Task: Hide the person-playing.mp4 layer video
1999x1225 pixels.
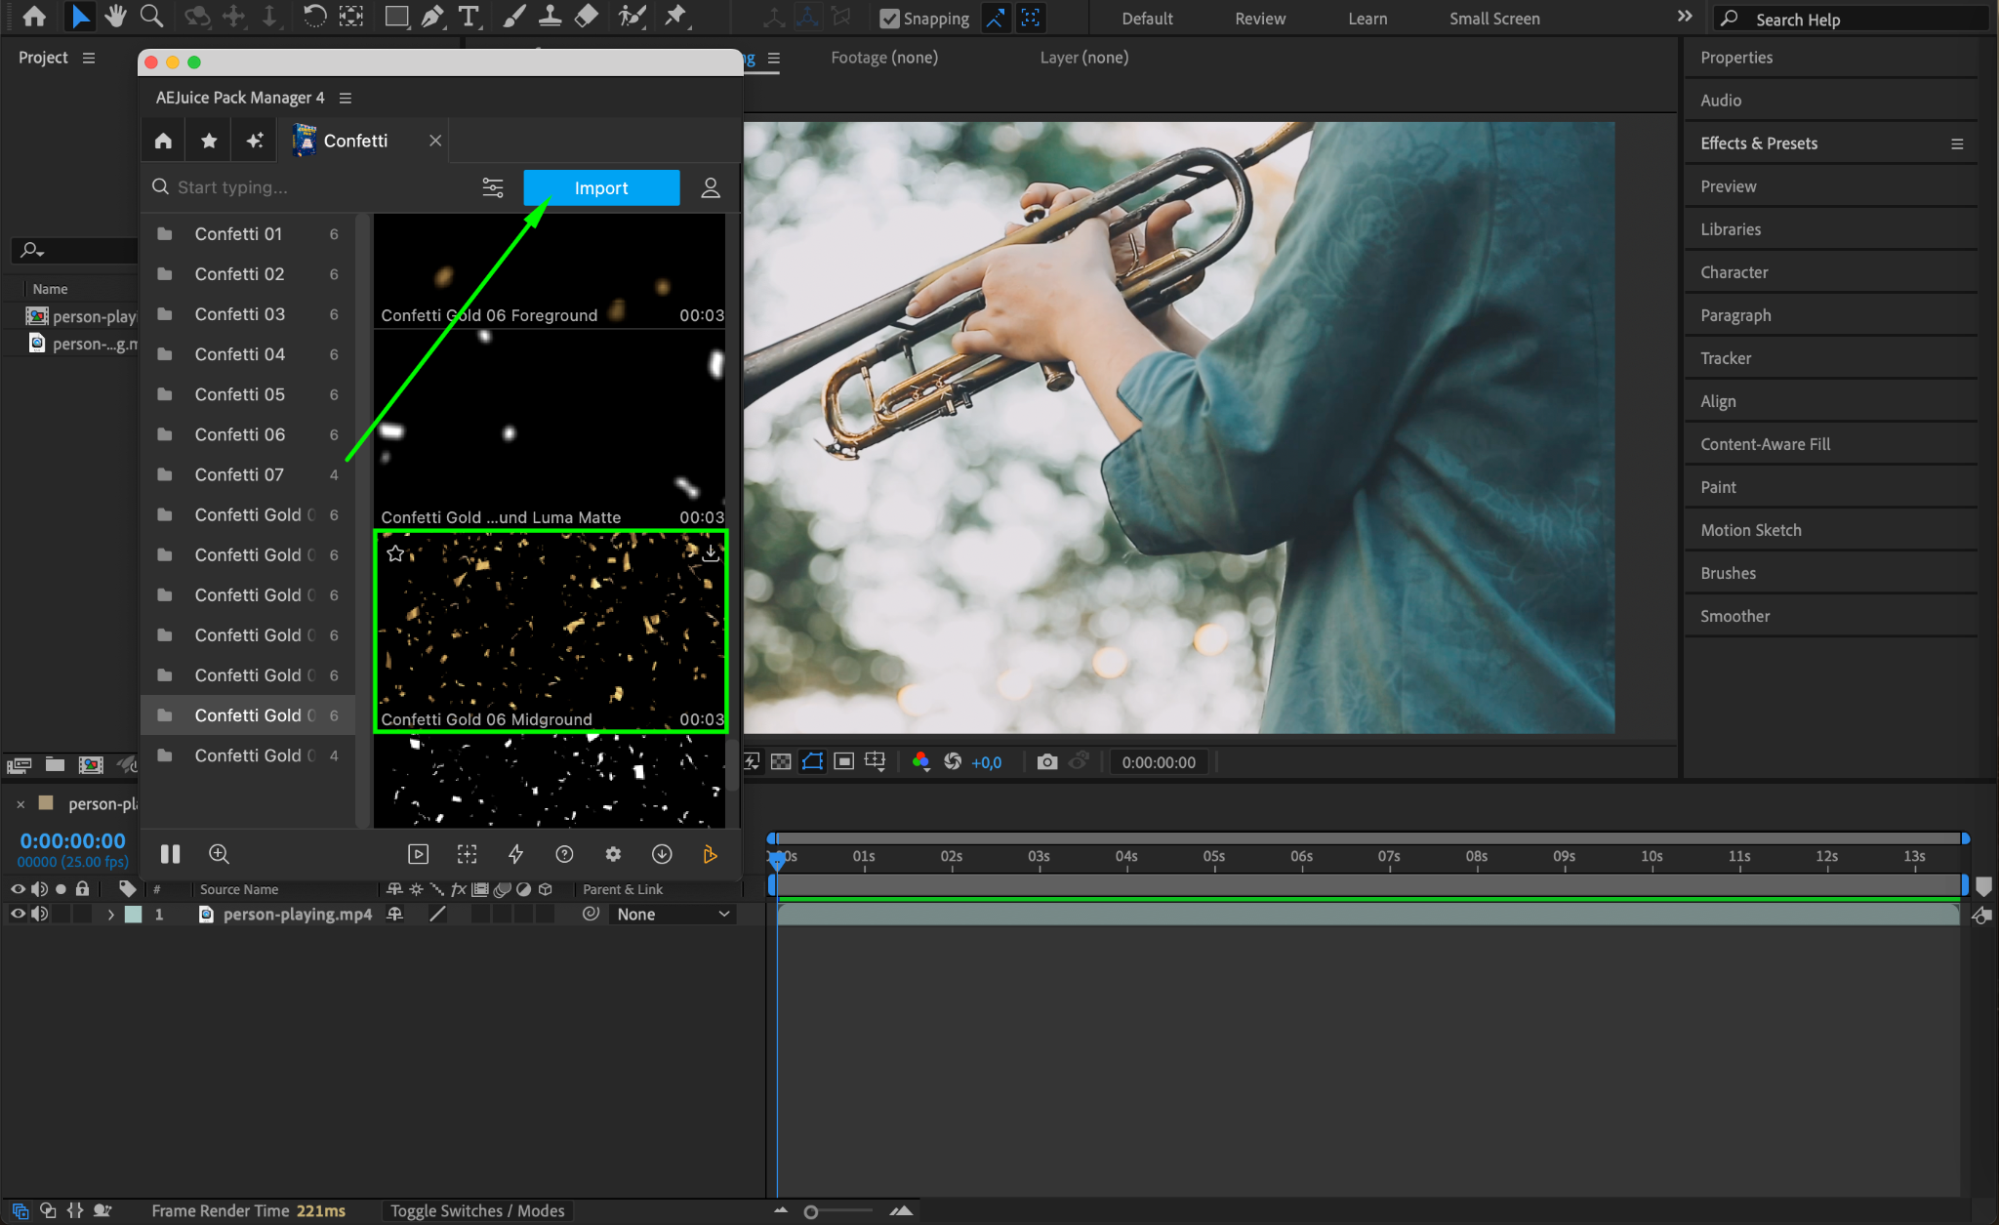Action: click(18, 914)
